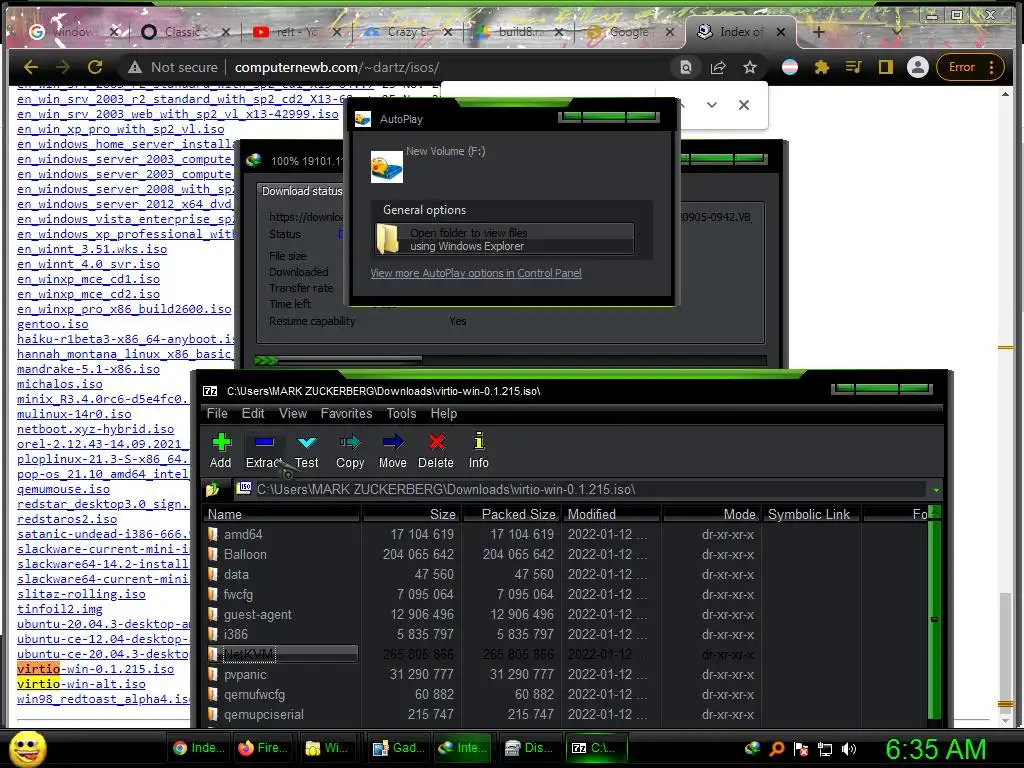Open en_winnt_4.0_svr.iso link

[x=88, y=264]
